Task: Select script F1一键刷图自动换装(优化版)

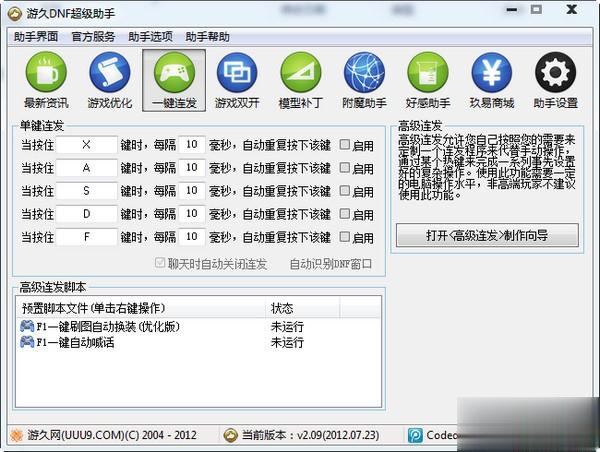Action: tap(108, 326)
